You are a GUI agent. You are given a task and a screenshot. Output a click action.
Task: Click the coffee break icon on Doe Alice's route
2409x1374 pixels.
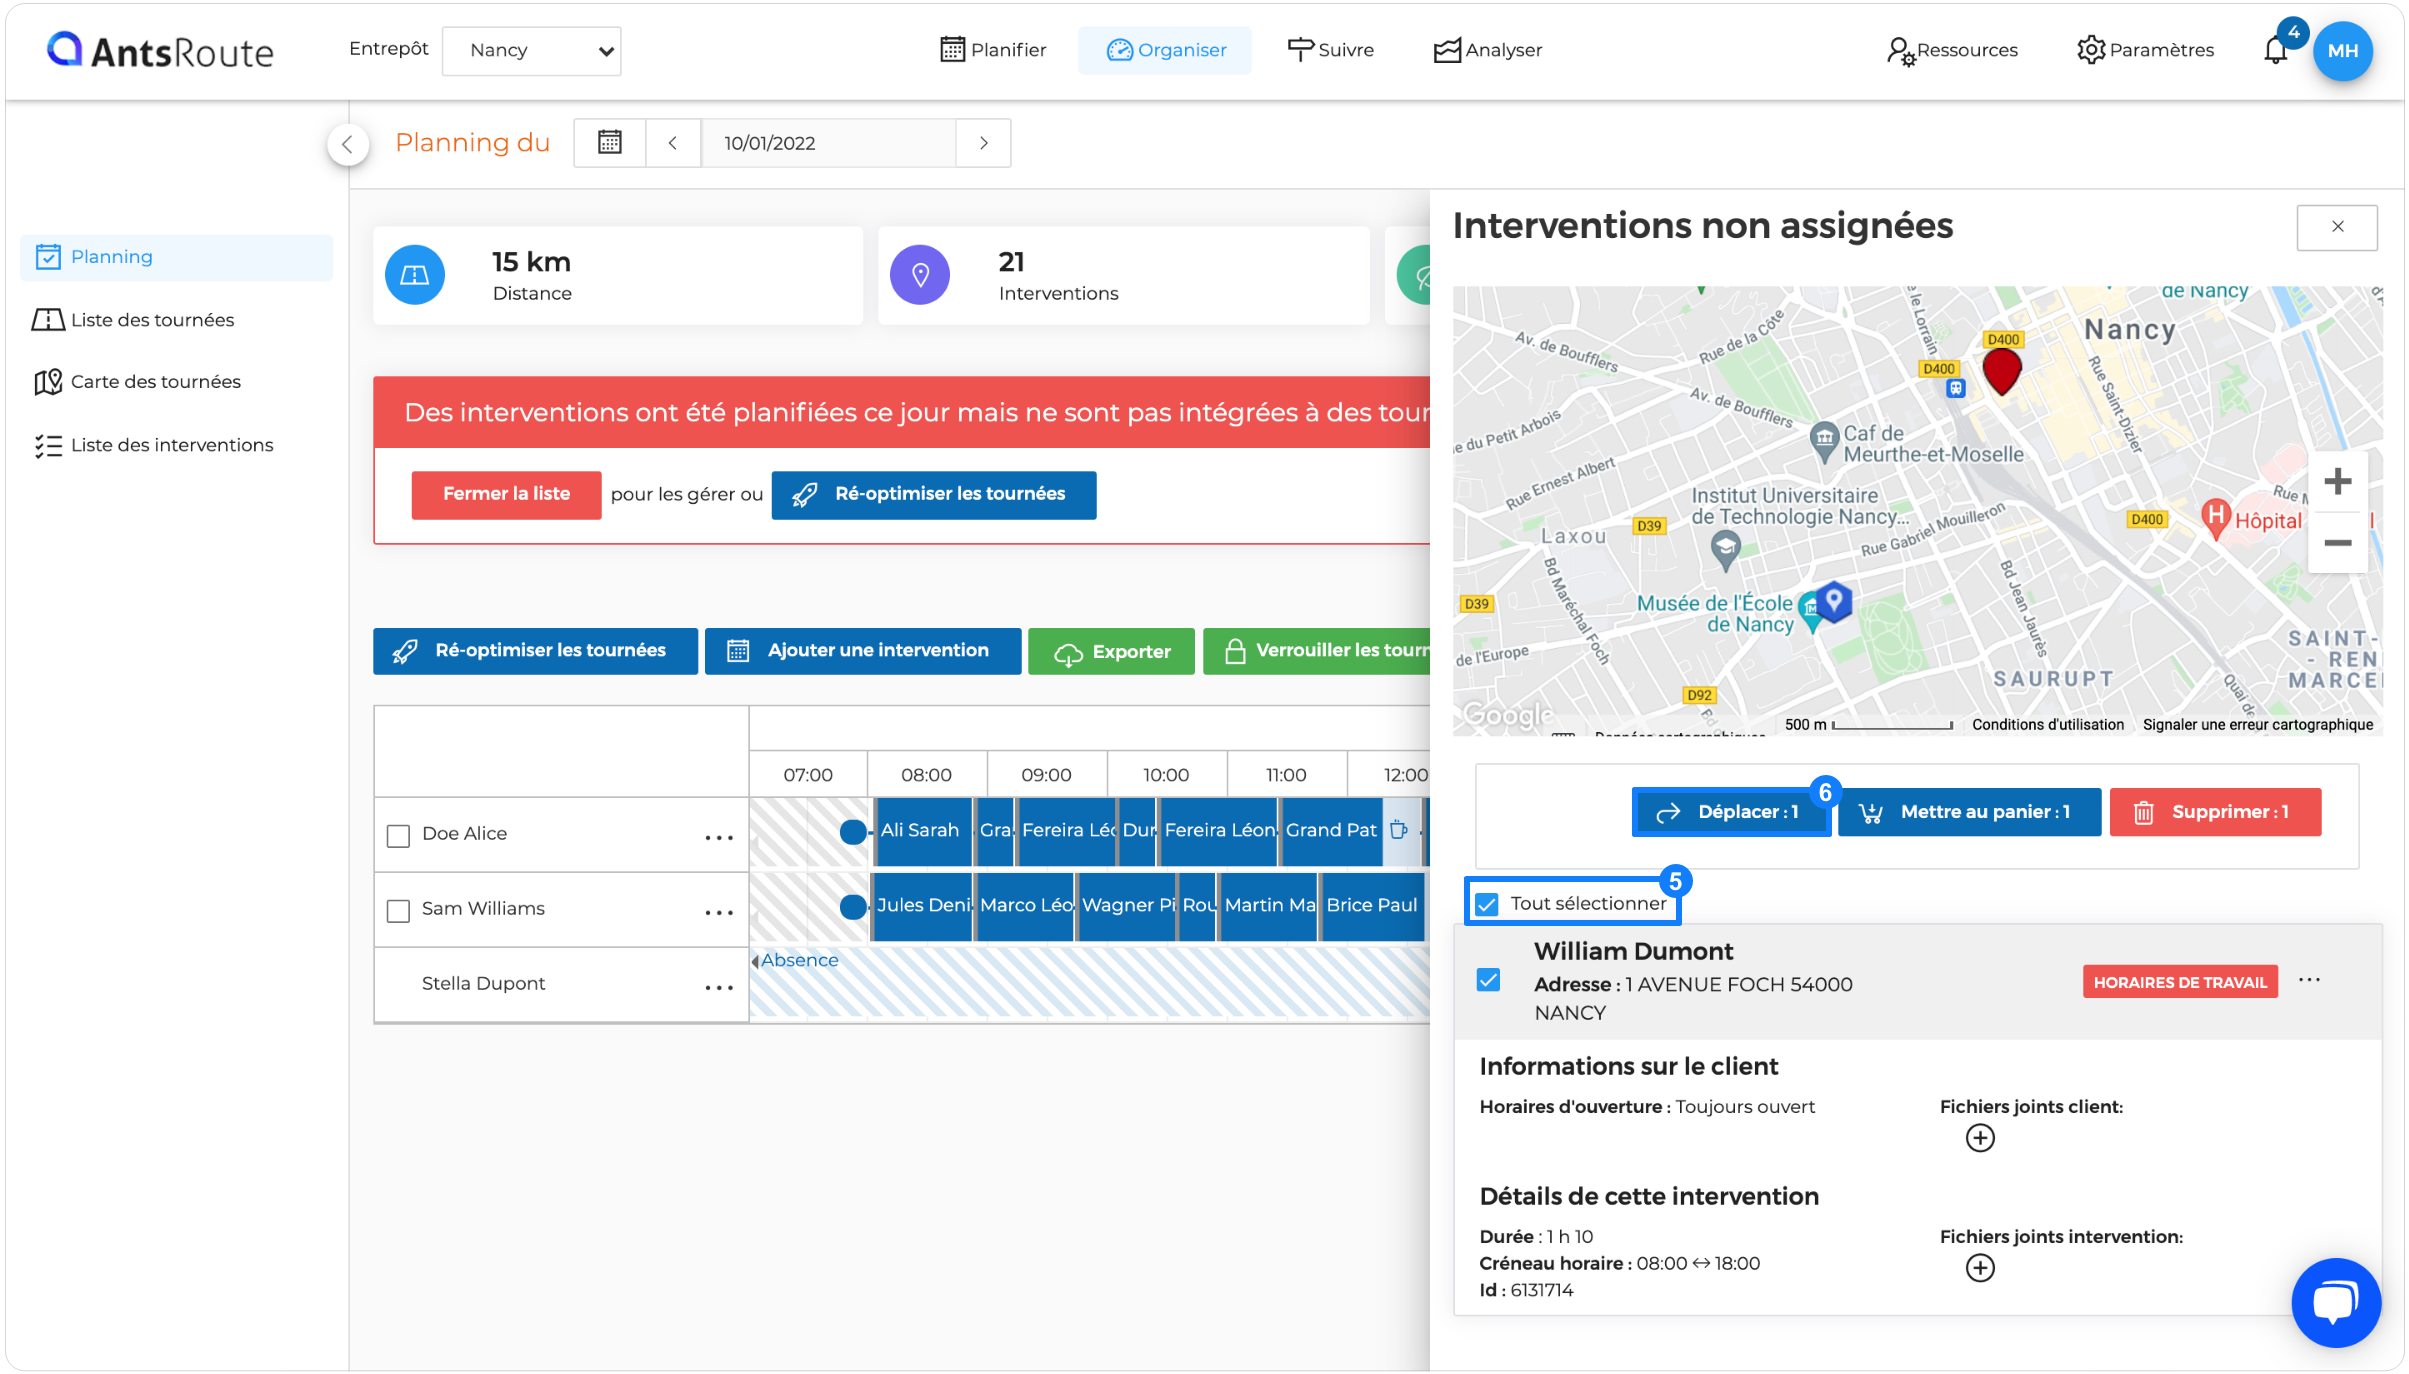[x=1399, y=829]
